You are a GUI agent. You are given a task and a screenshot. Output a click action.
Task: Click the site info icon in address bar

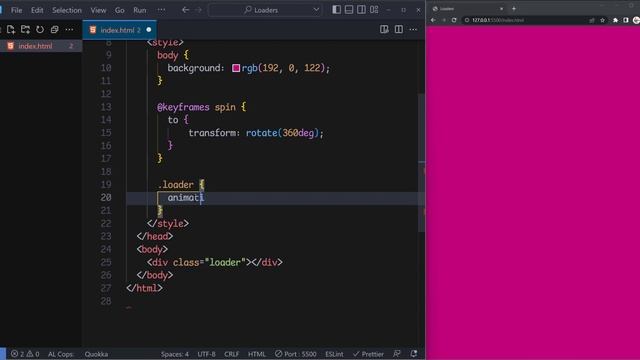pyautogui.click(x=467, y=20)
